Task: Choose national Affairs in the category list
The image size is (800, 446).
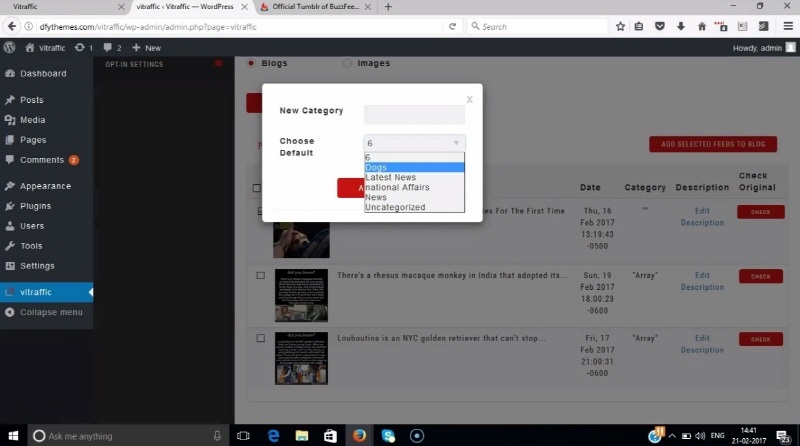Action: click(414, 187)
